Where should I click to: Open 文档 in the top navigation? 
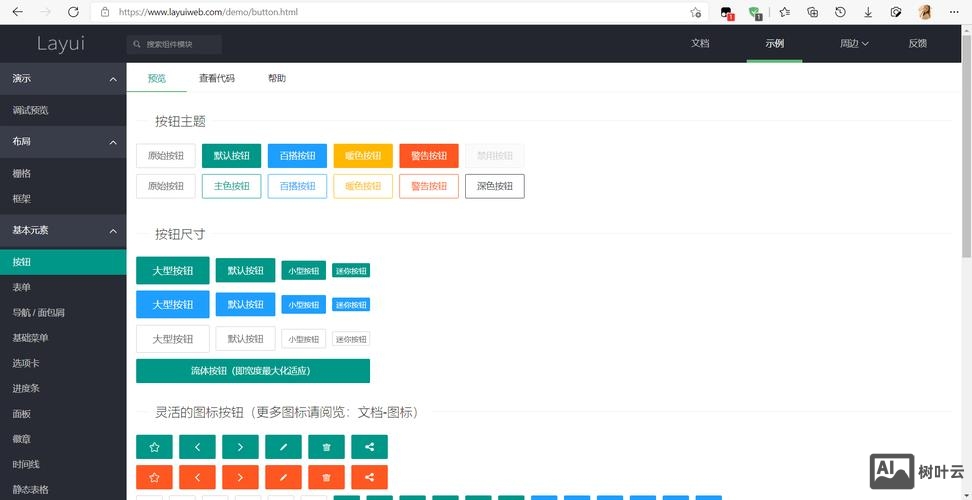tap(700, 43)
